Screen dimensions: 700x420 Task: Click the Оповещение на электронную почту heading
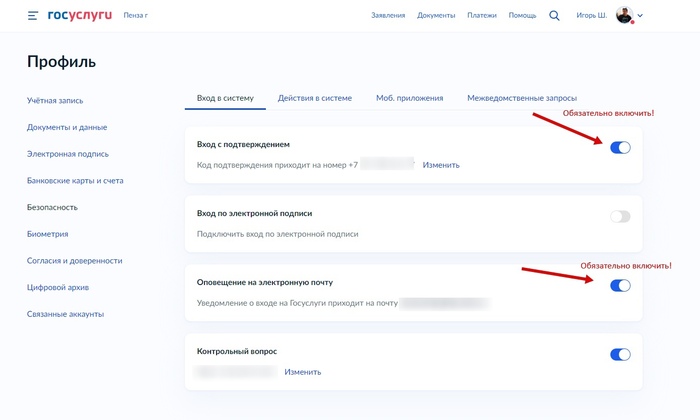coord(265,282)
